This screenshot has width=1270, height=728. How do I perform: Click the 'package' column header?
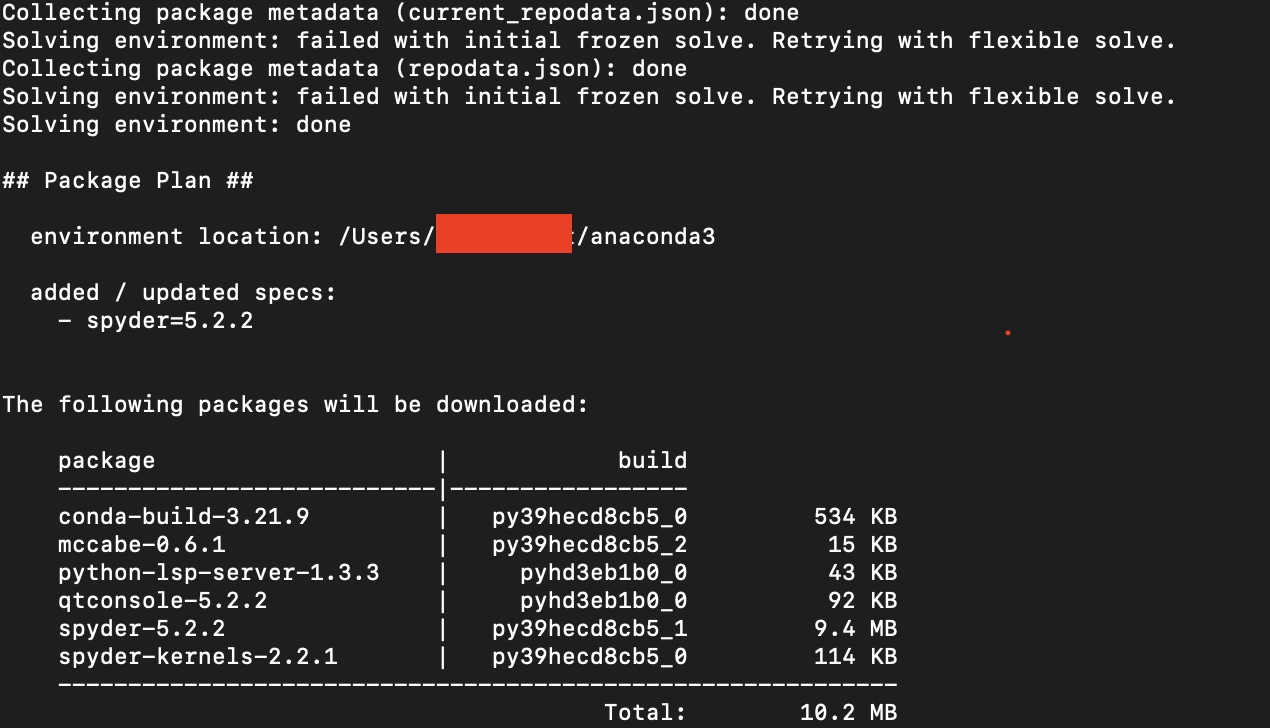point(107,461)
